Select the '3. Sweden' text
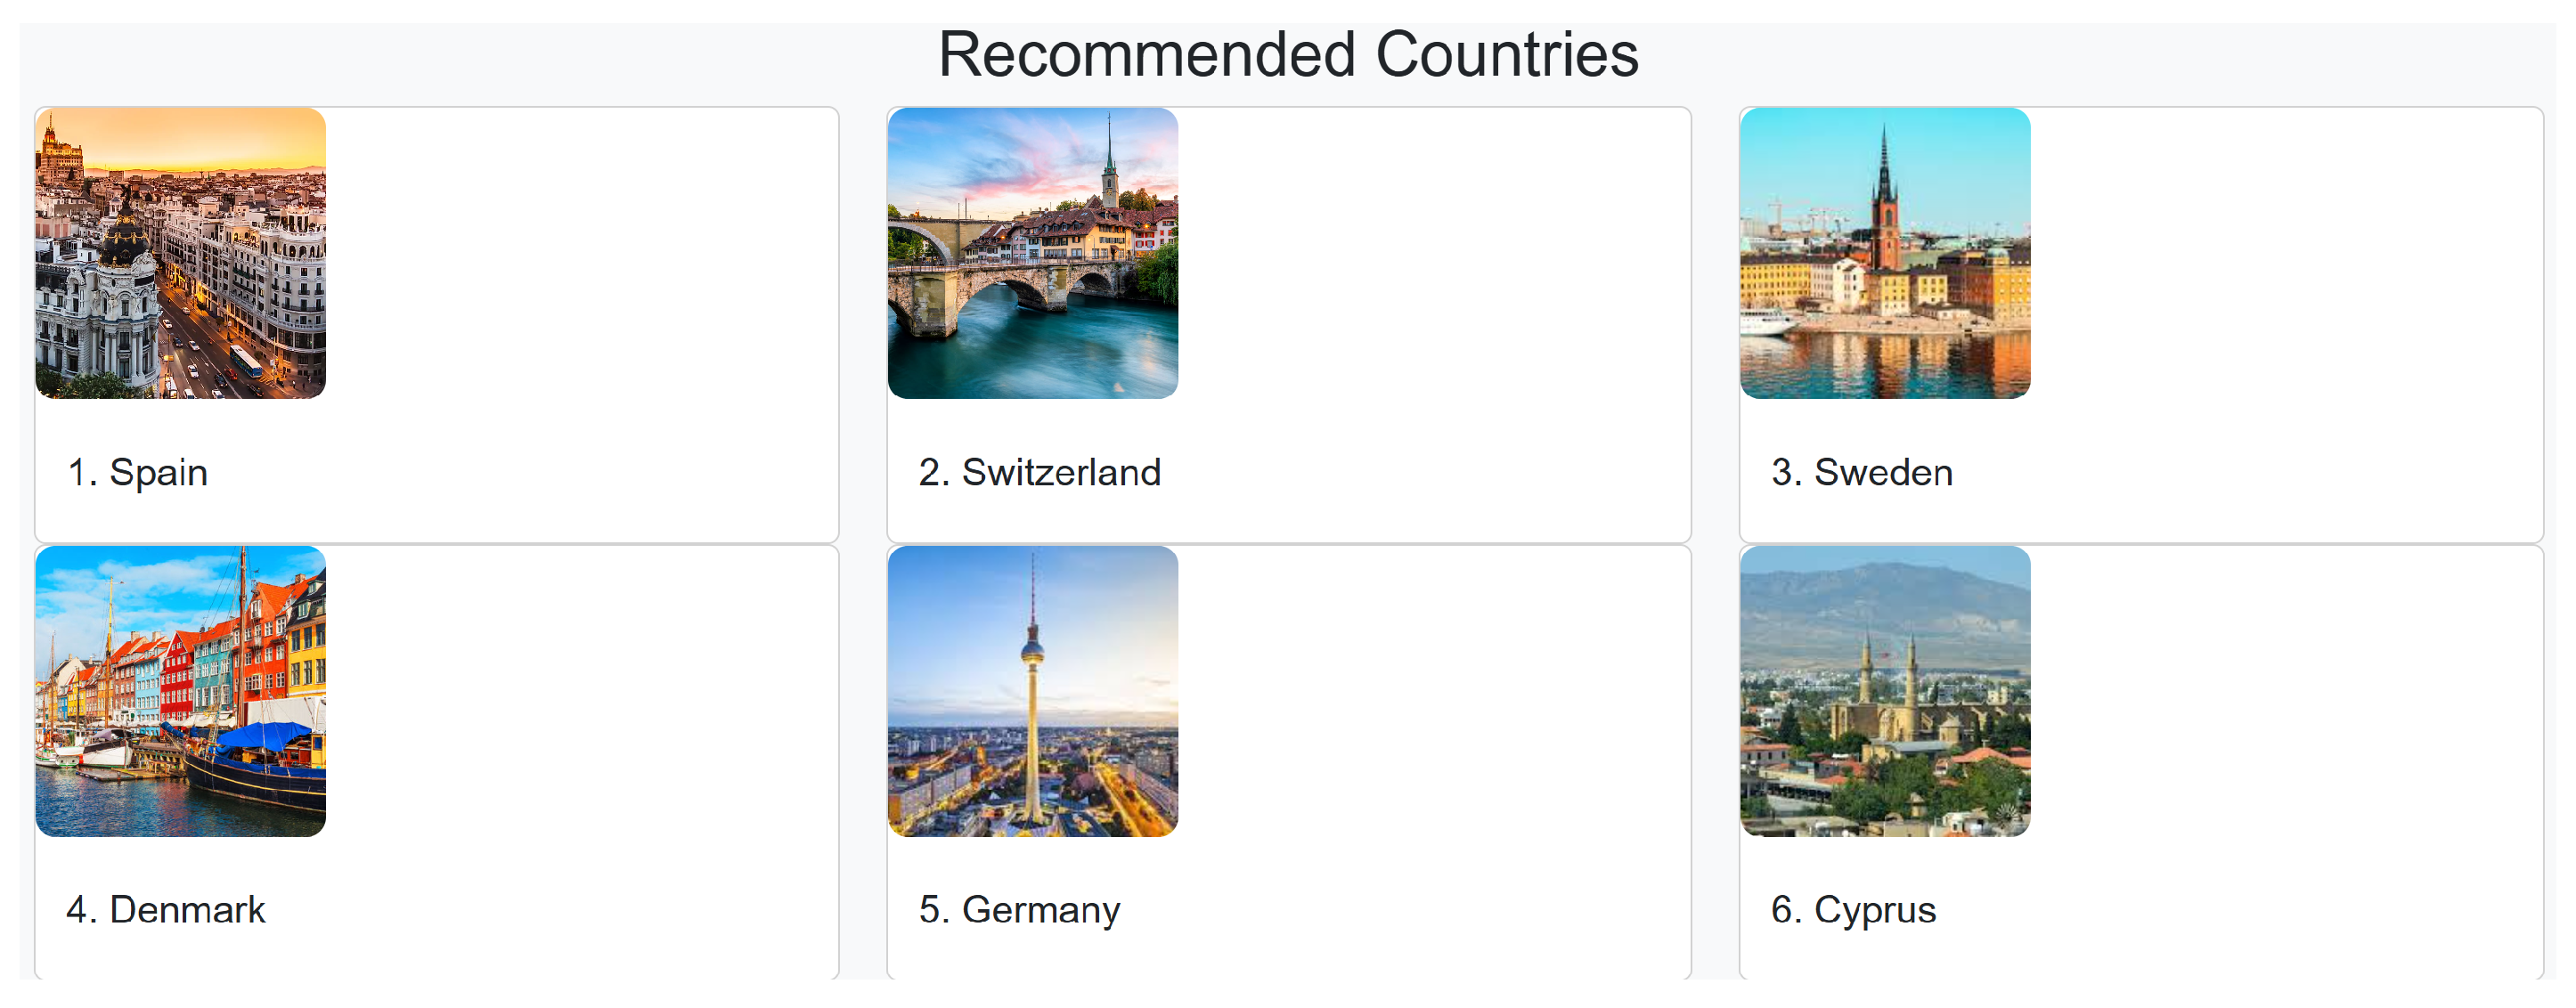 tap(1861, 472)
